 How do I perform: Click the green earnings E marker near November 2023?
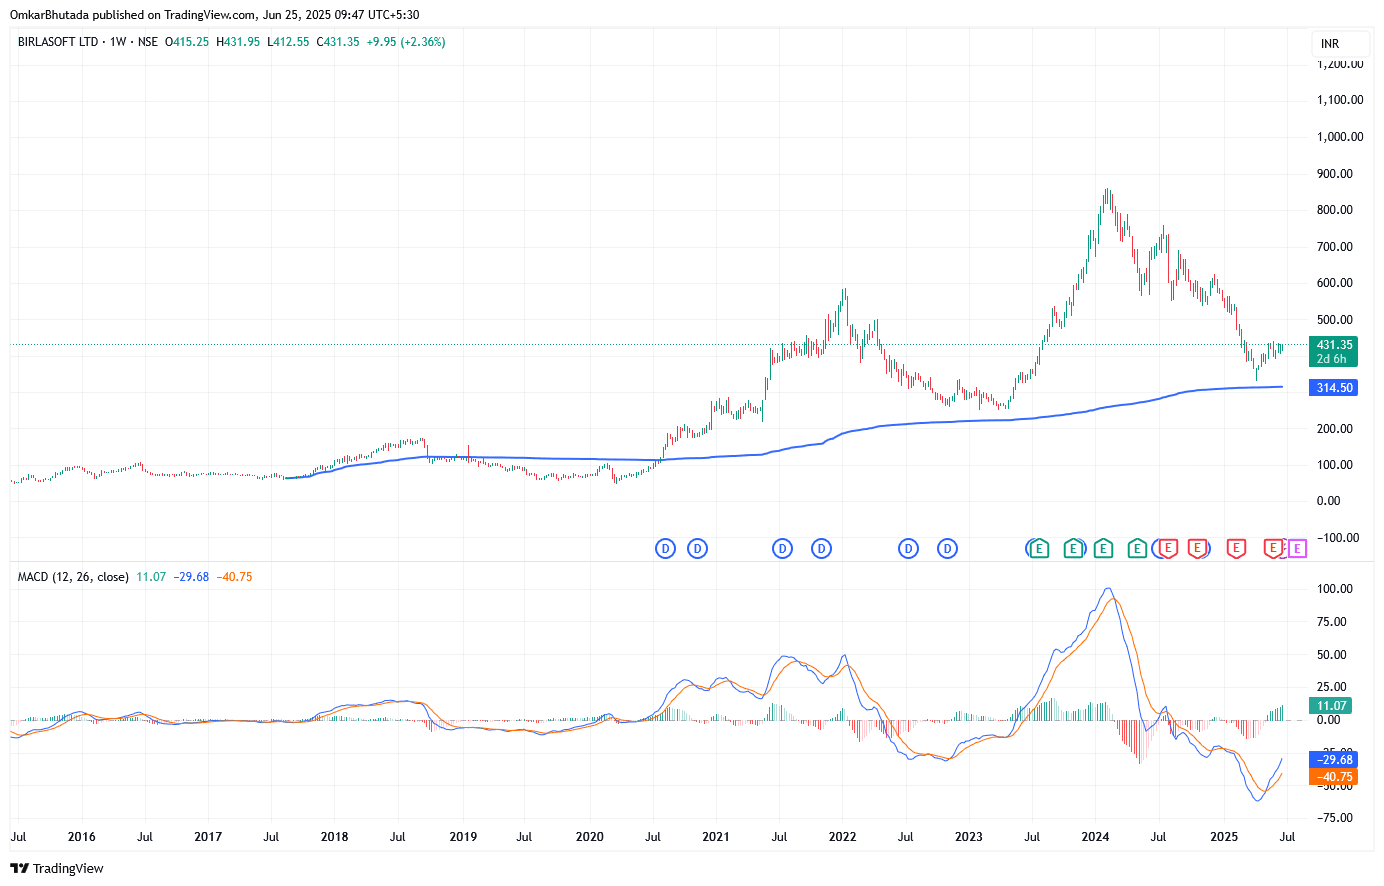tap(1073, 548)
